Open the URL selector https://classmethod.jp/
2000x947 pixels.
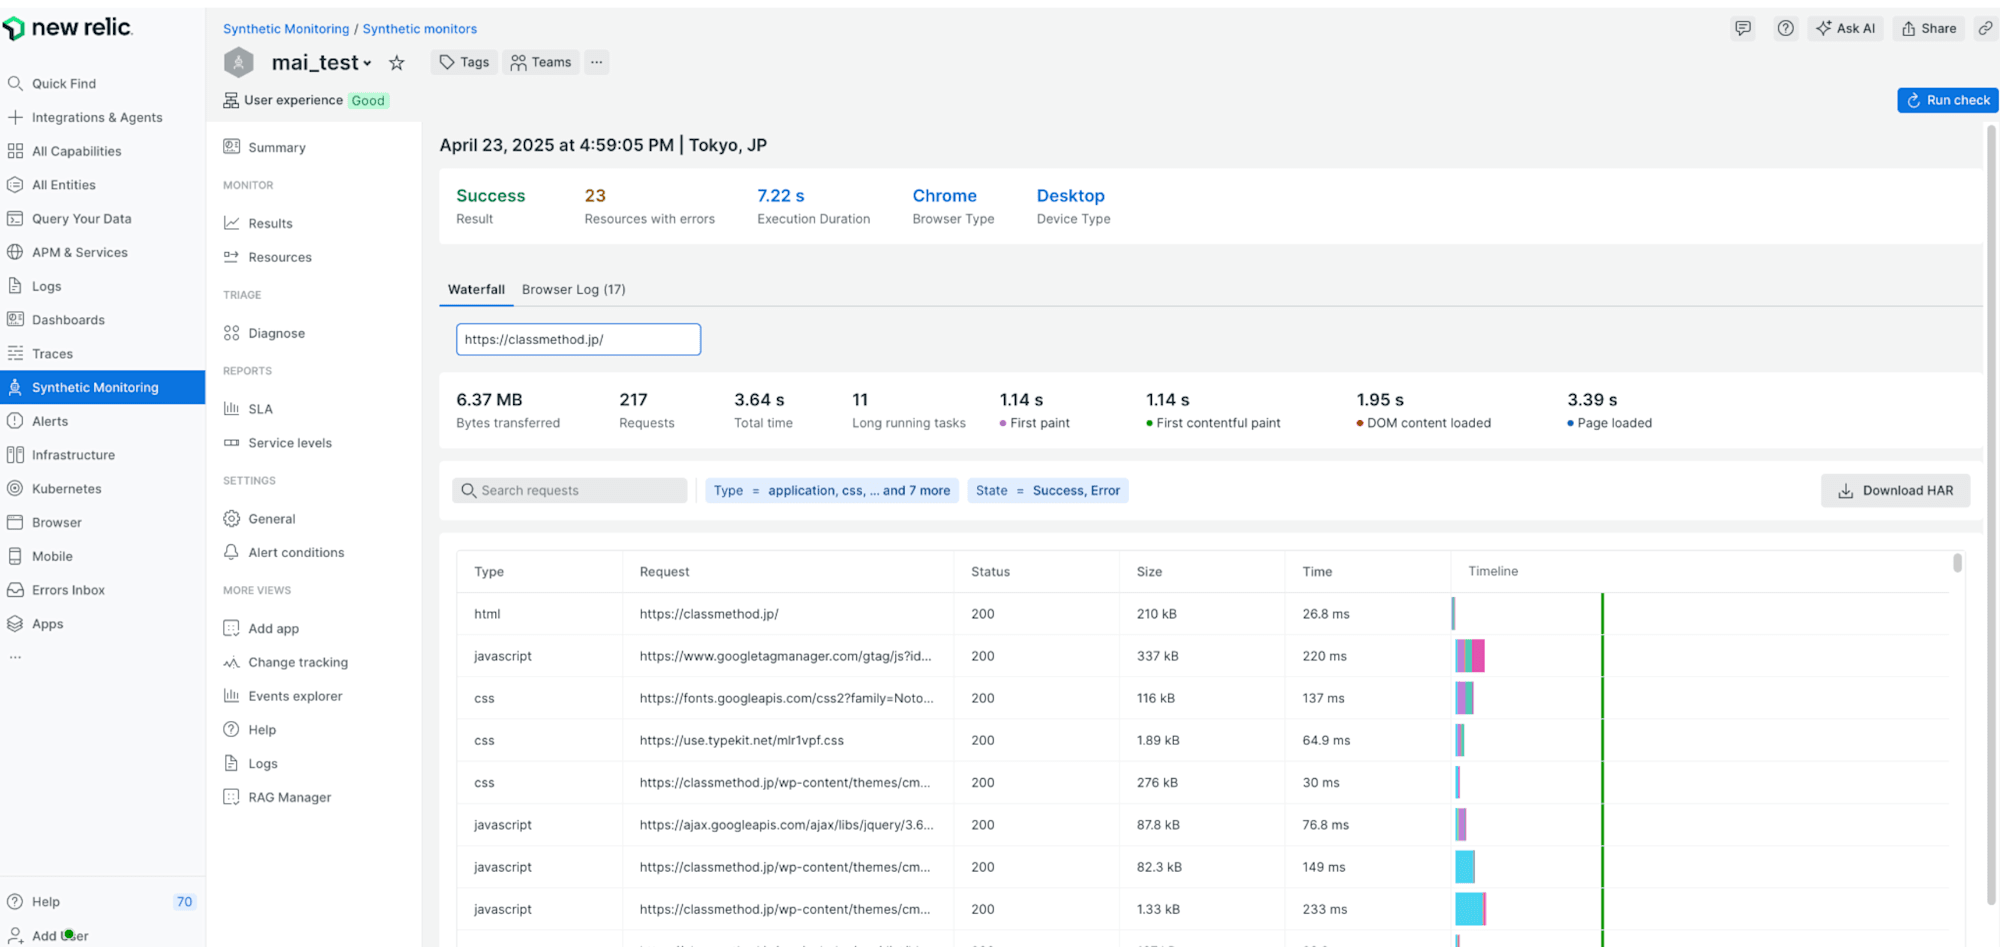(x=578, y=339)
